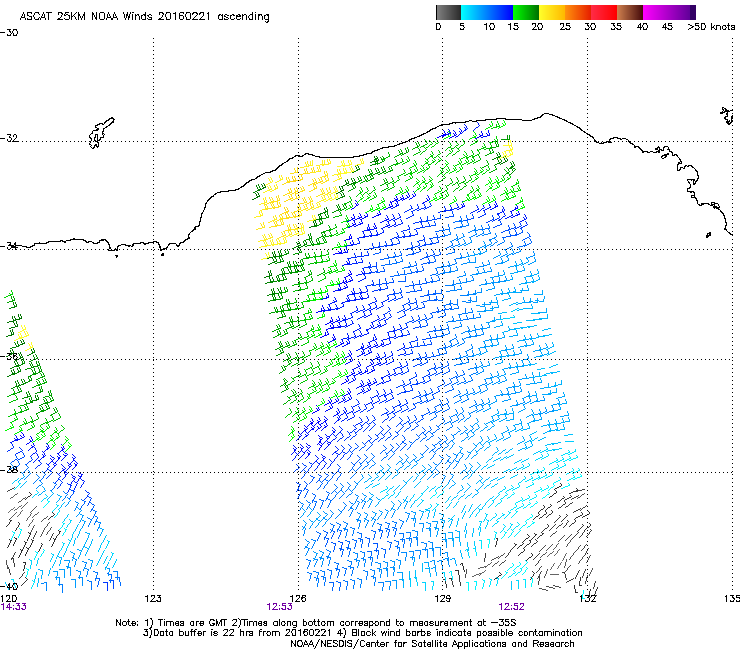Click the longitude label '126'

pyautogui.click(x=298, y=599)
